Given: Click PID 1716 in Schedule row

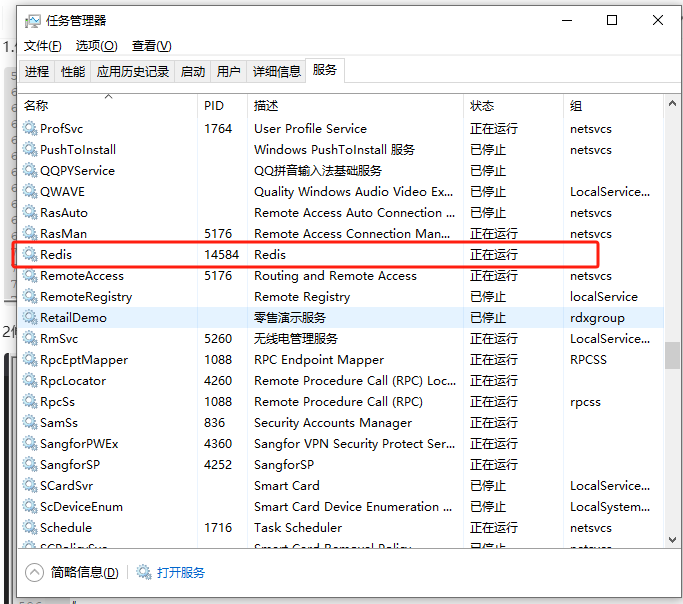Looking at the screenshot, I should (x=218, y=527).
